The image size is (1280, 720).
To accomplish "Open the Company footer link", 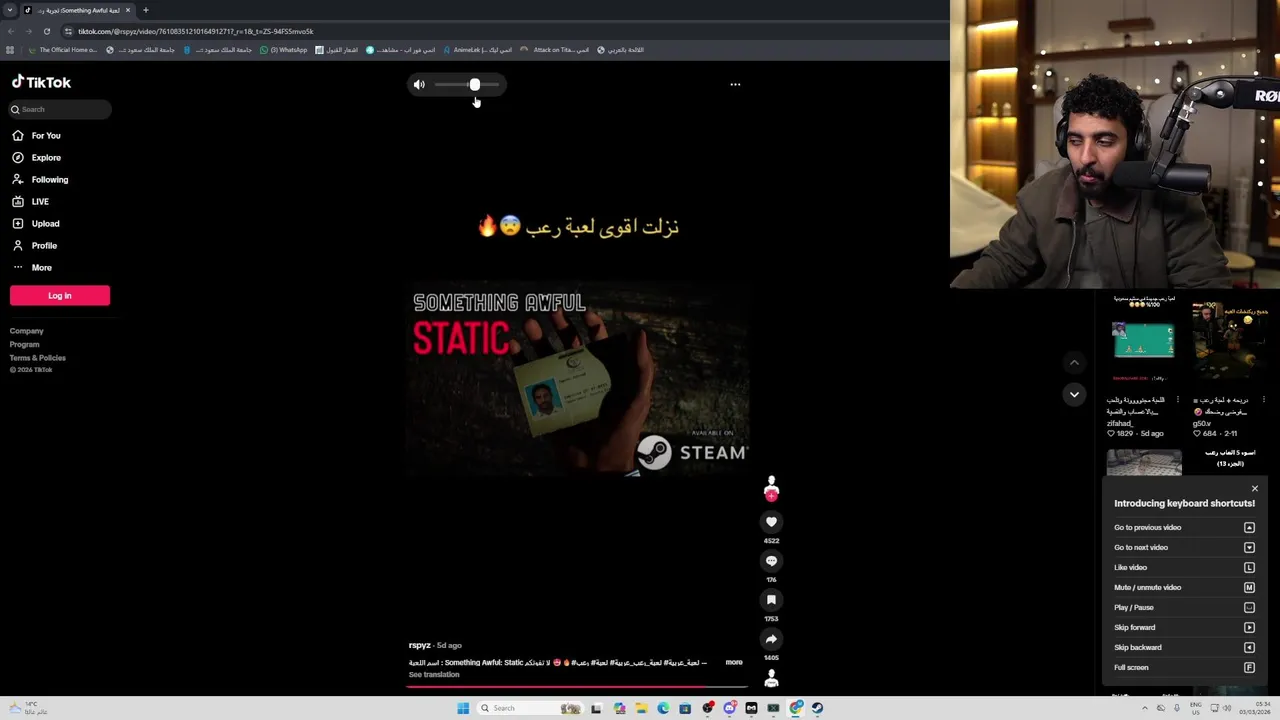I will pos(27,331).
